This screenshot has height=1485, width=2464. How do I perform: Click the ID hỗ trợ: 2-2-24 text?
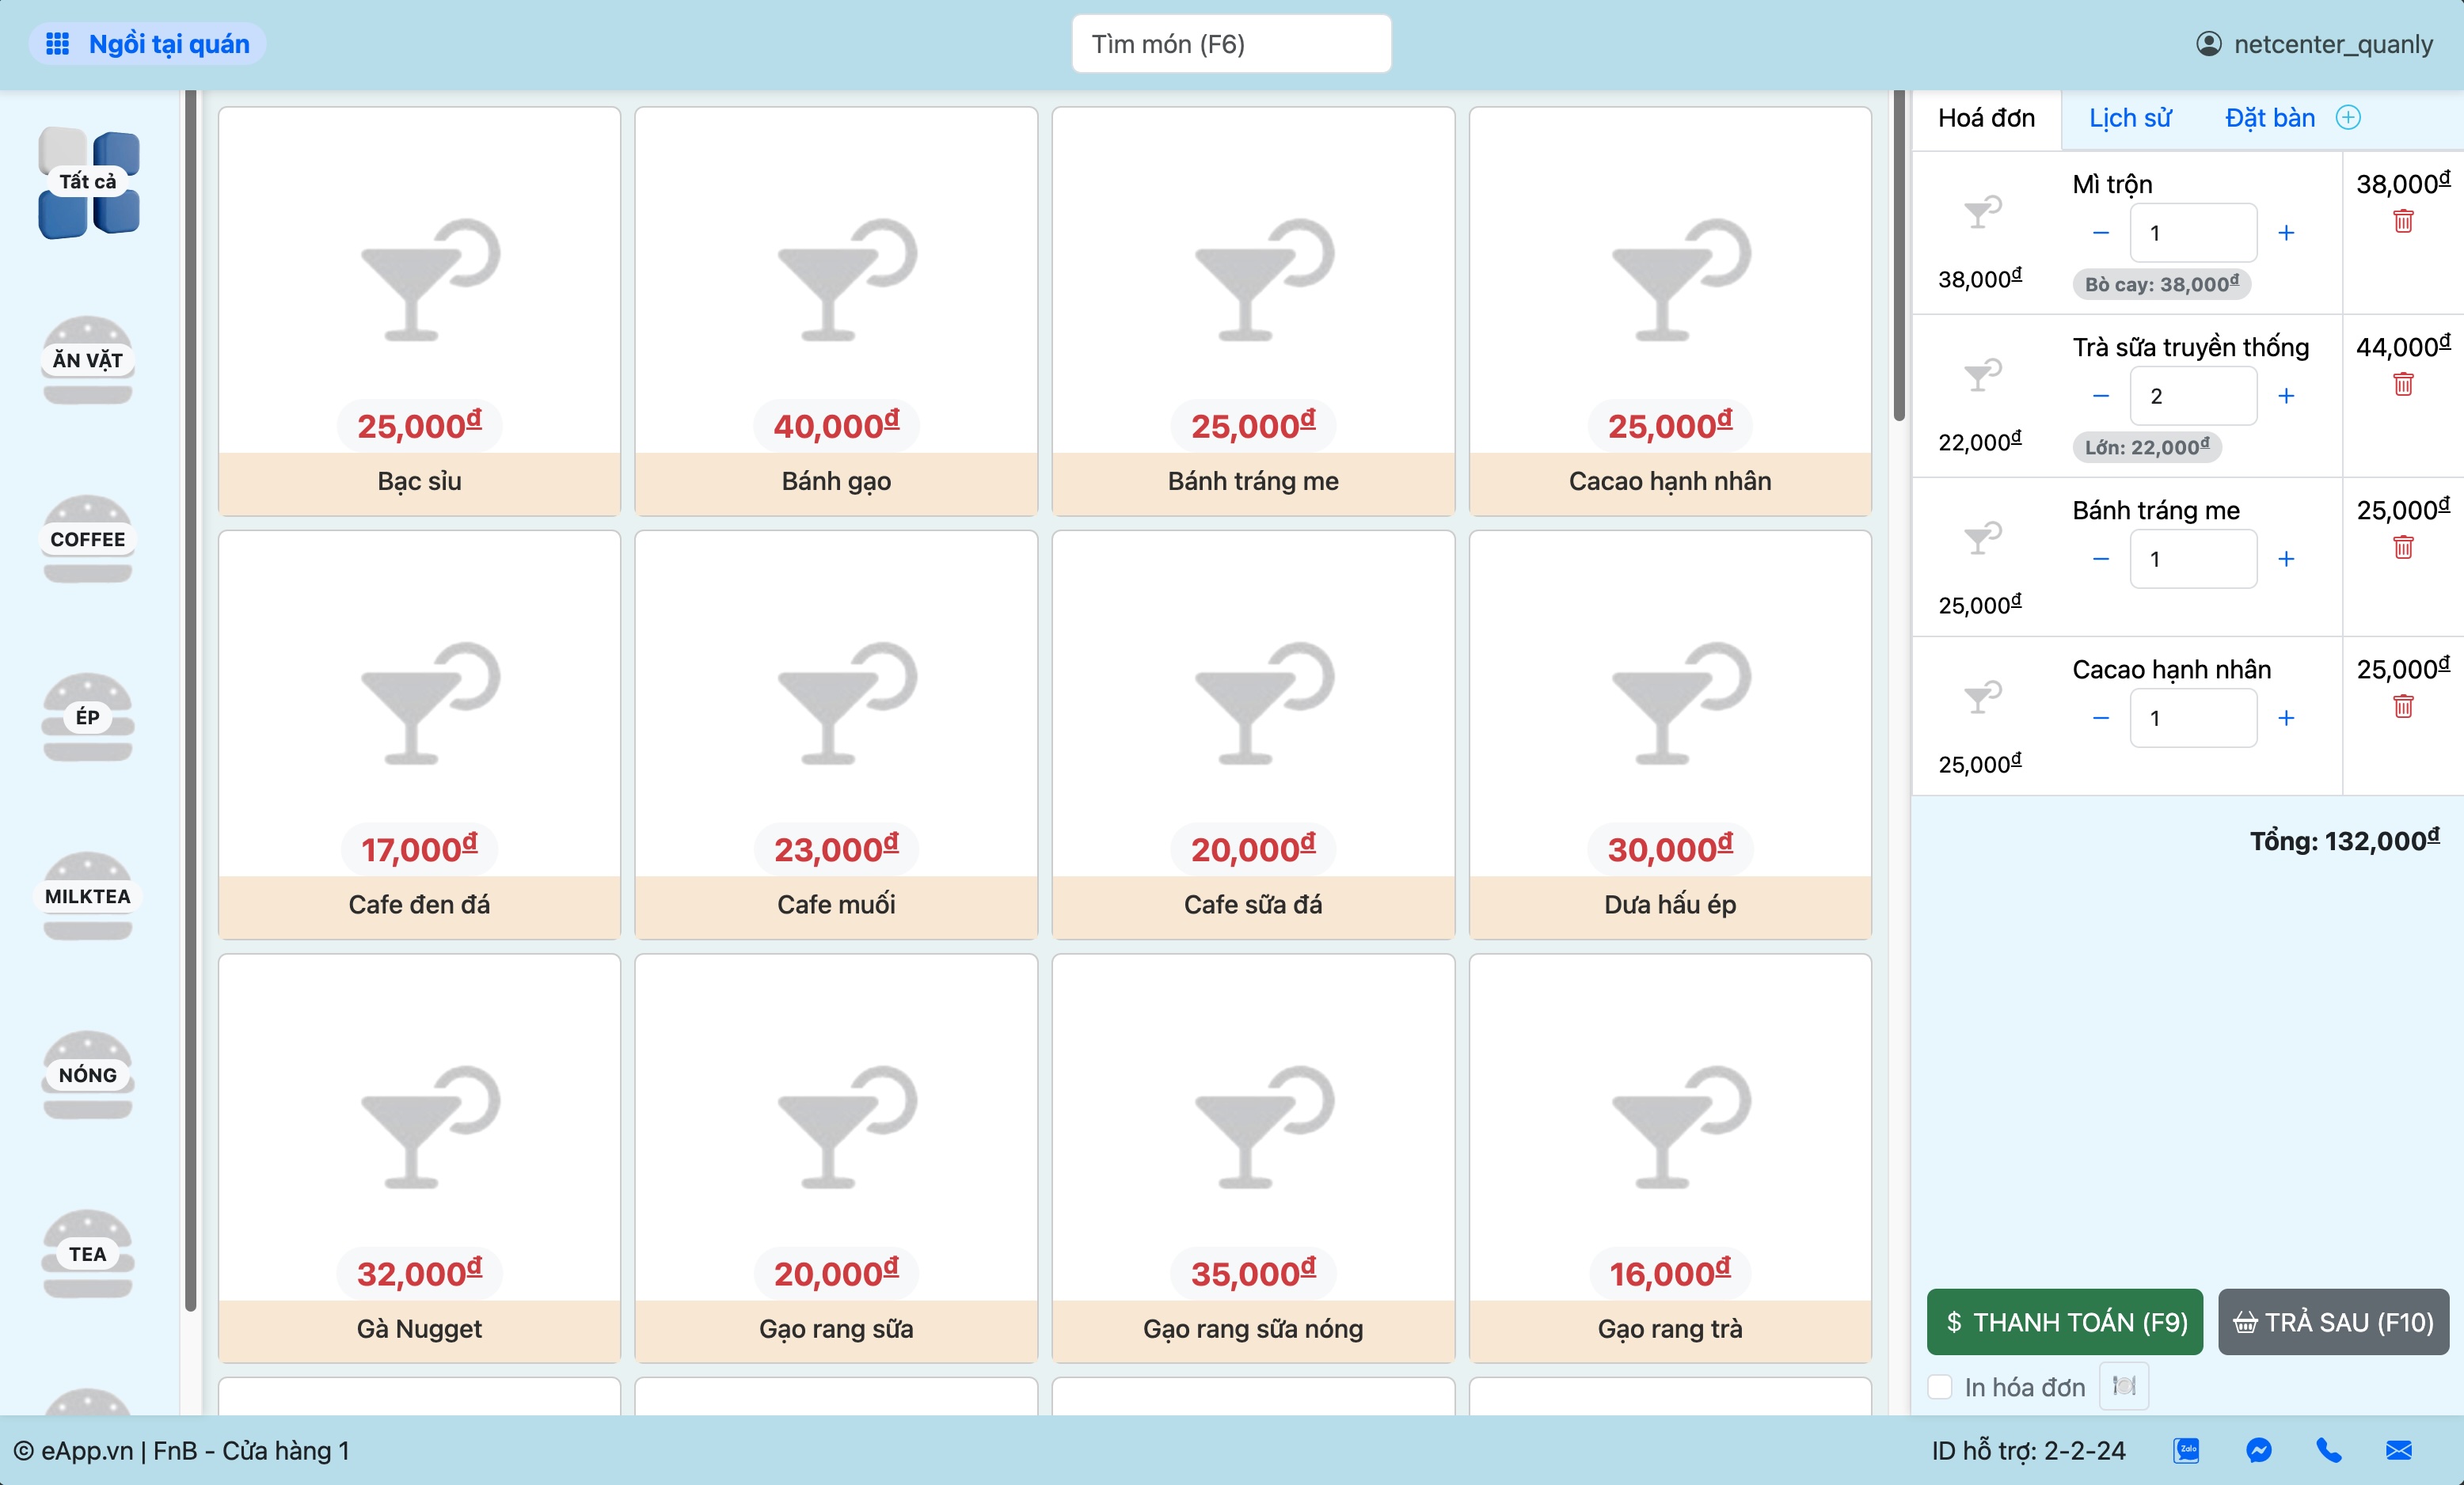(2028, 1450)
